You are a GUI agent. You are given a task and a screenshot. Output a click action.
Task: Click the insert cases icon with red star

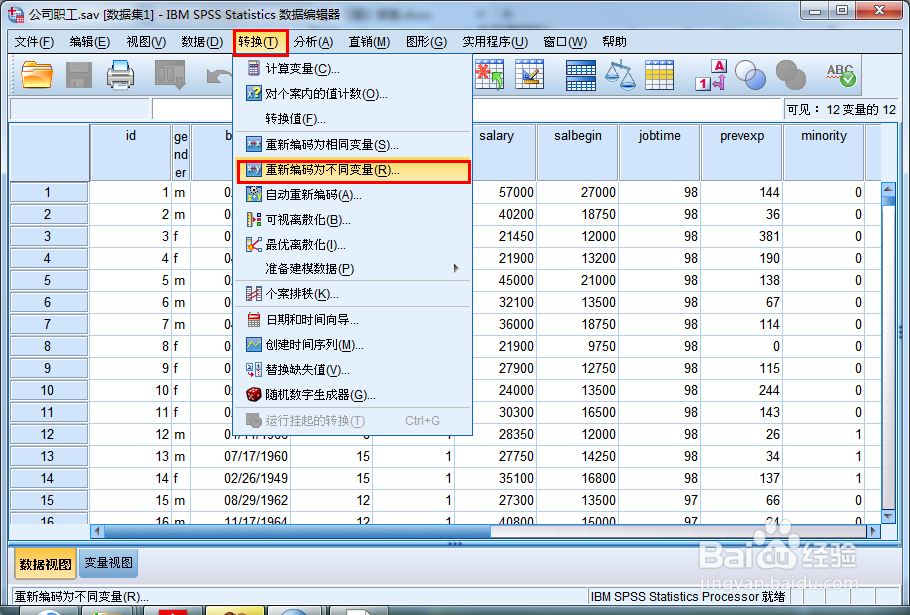[489, 75]
